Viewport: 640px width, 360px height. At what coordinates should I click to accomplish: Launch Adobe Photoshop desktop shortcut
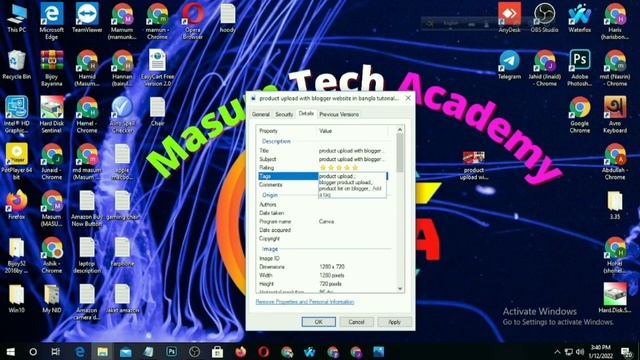pos(580,68)
